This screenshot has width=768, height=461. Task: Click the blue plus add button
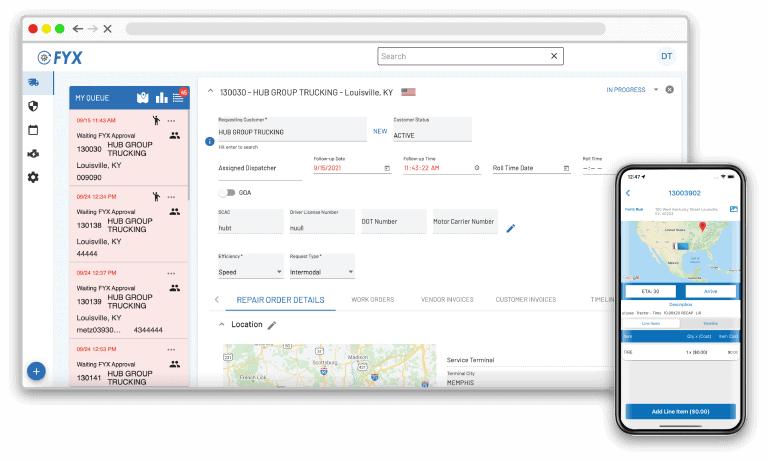(36, 372)
